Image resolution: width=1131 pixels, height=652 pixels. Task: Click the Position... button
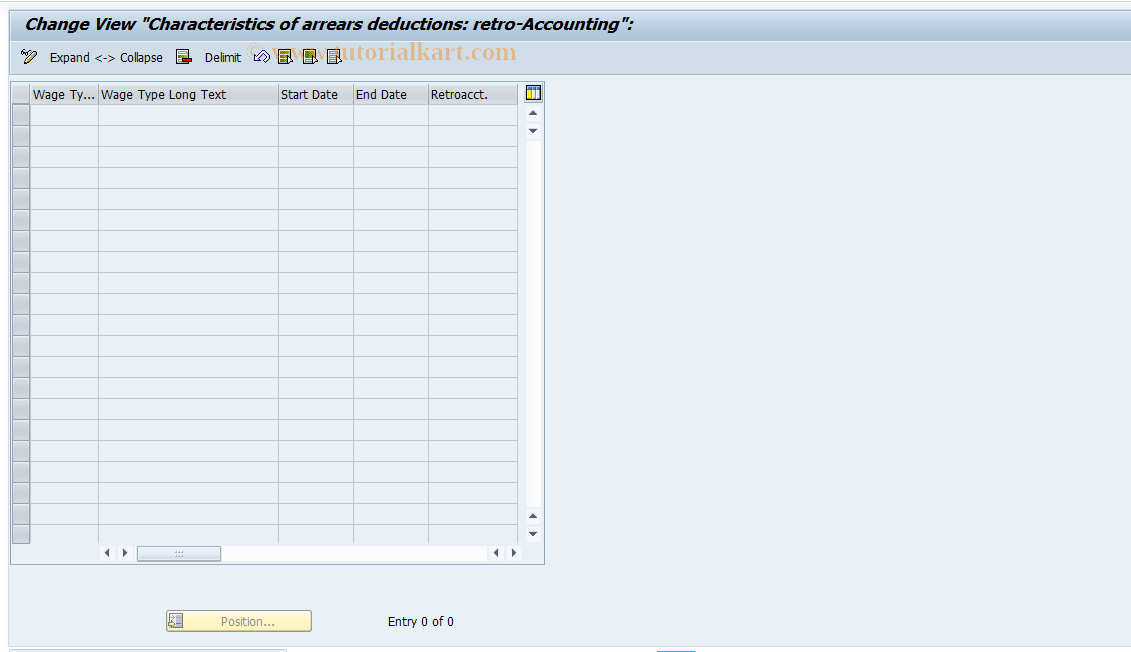coord(239,621)
